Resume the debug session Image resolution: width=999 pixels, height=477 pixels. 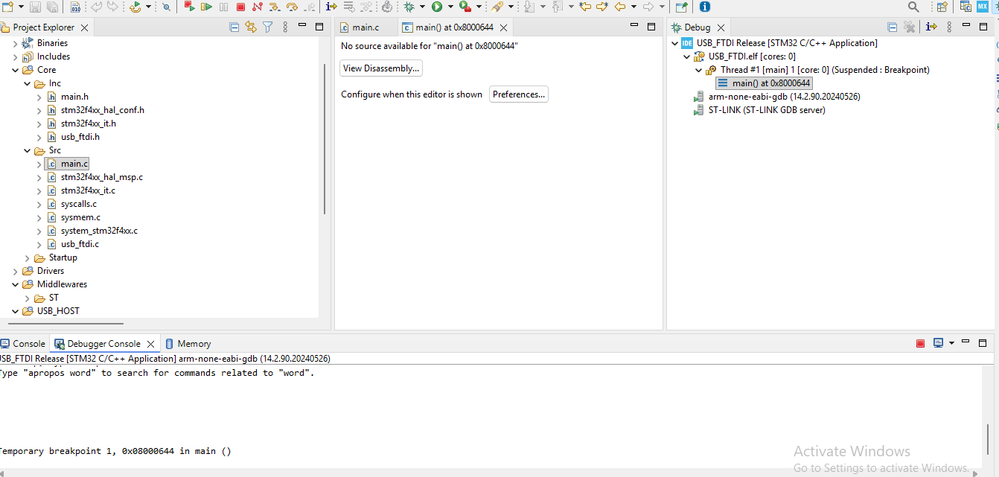(x=206, y=6)
